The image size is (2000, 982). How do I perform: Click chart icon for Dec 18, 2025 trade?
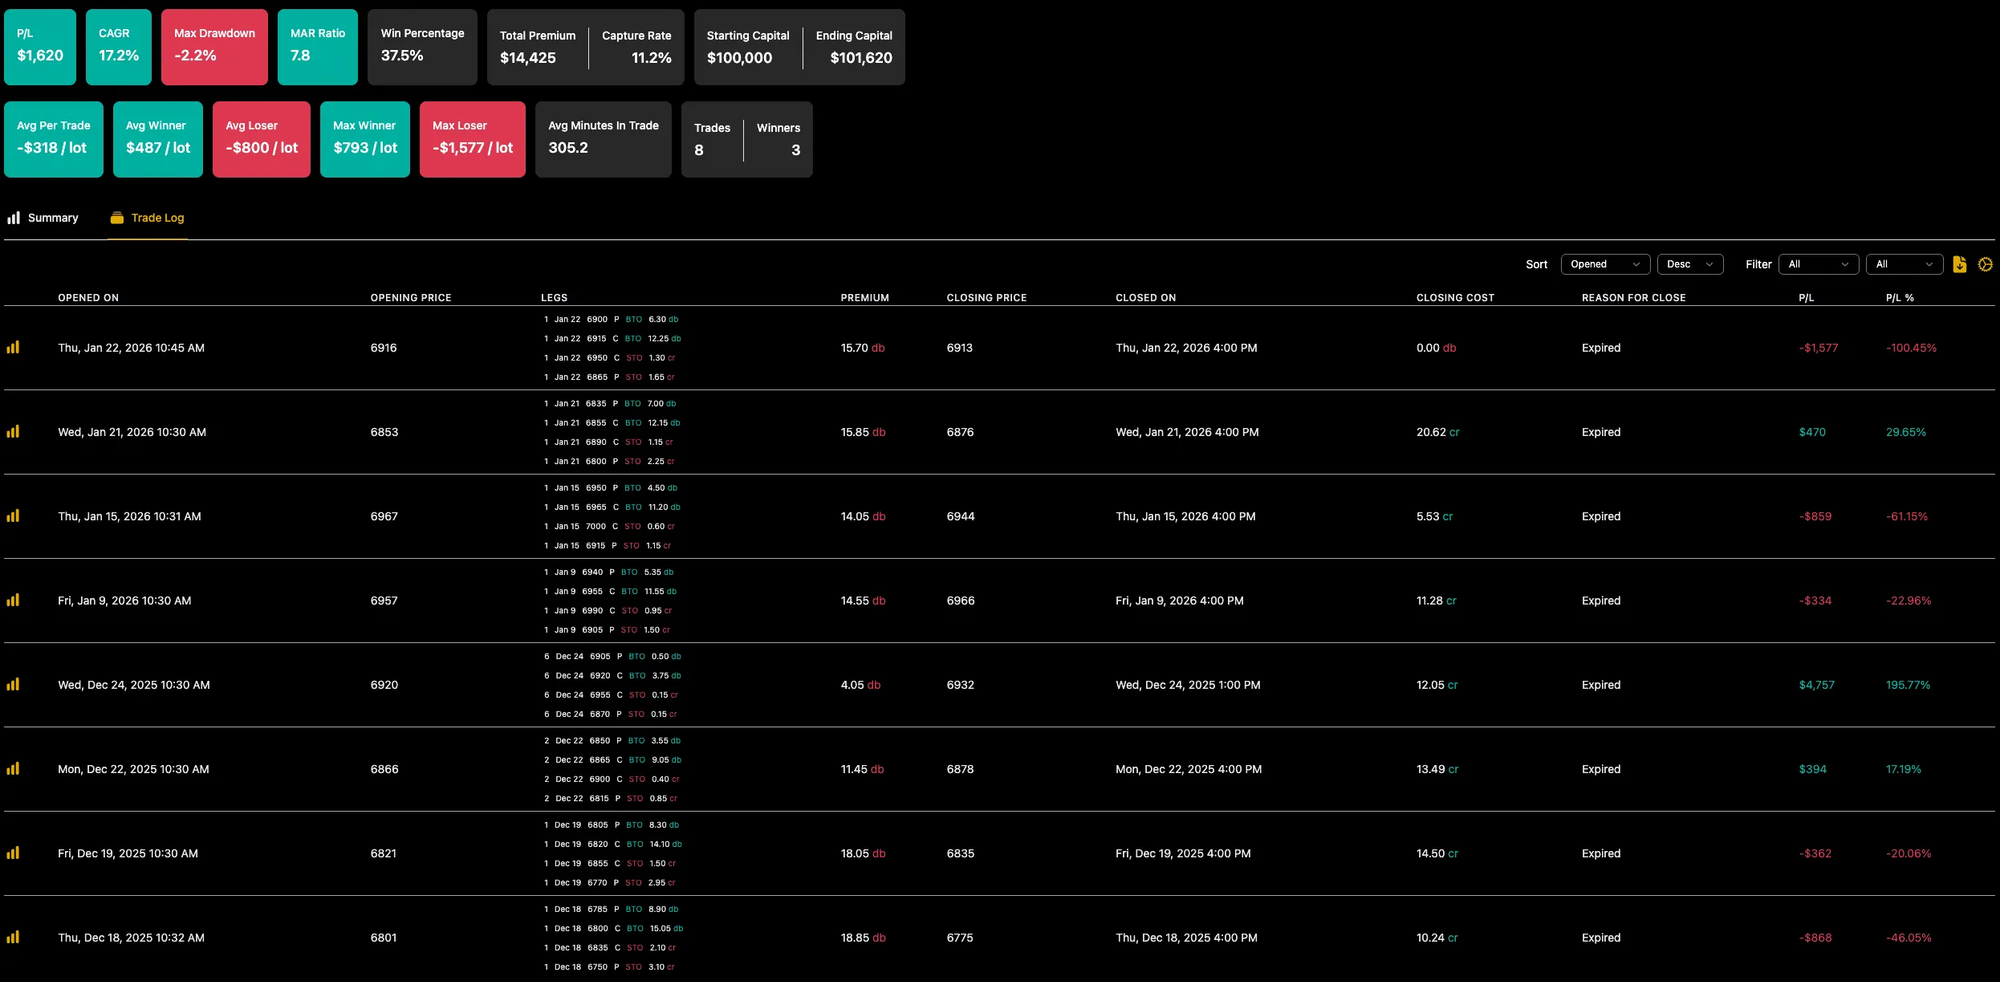click(13, 938)
